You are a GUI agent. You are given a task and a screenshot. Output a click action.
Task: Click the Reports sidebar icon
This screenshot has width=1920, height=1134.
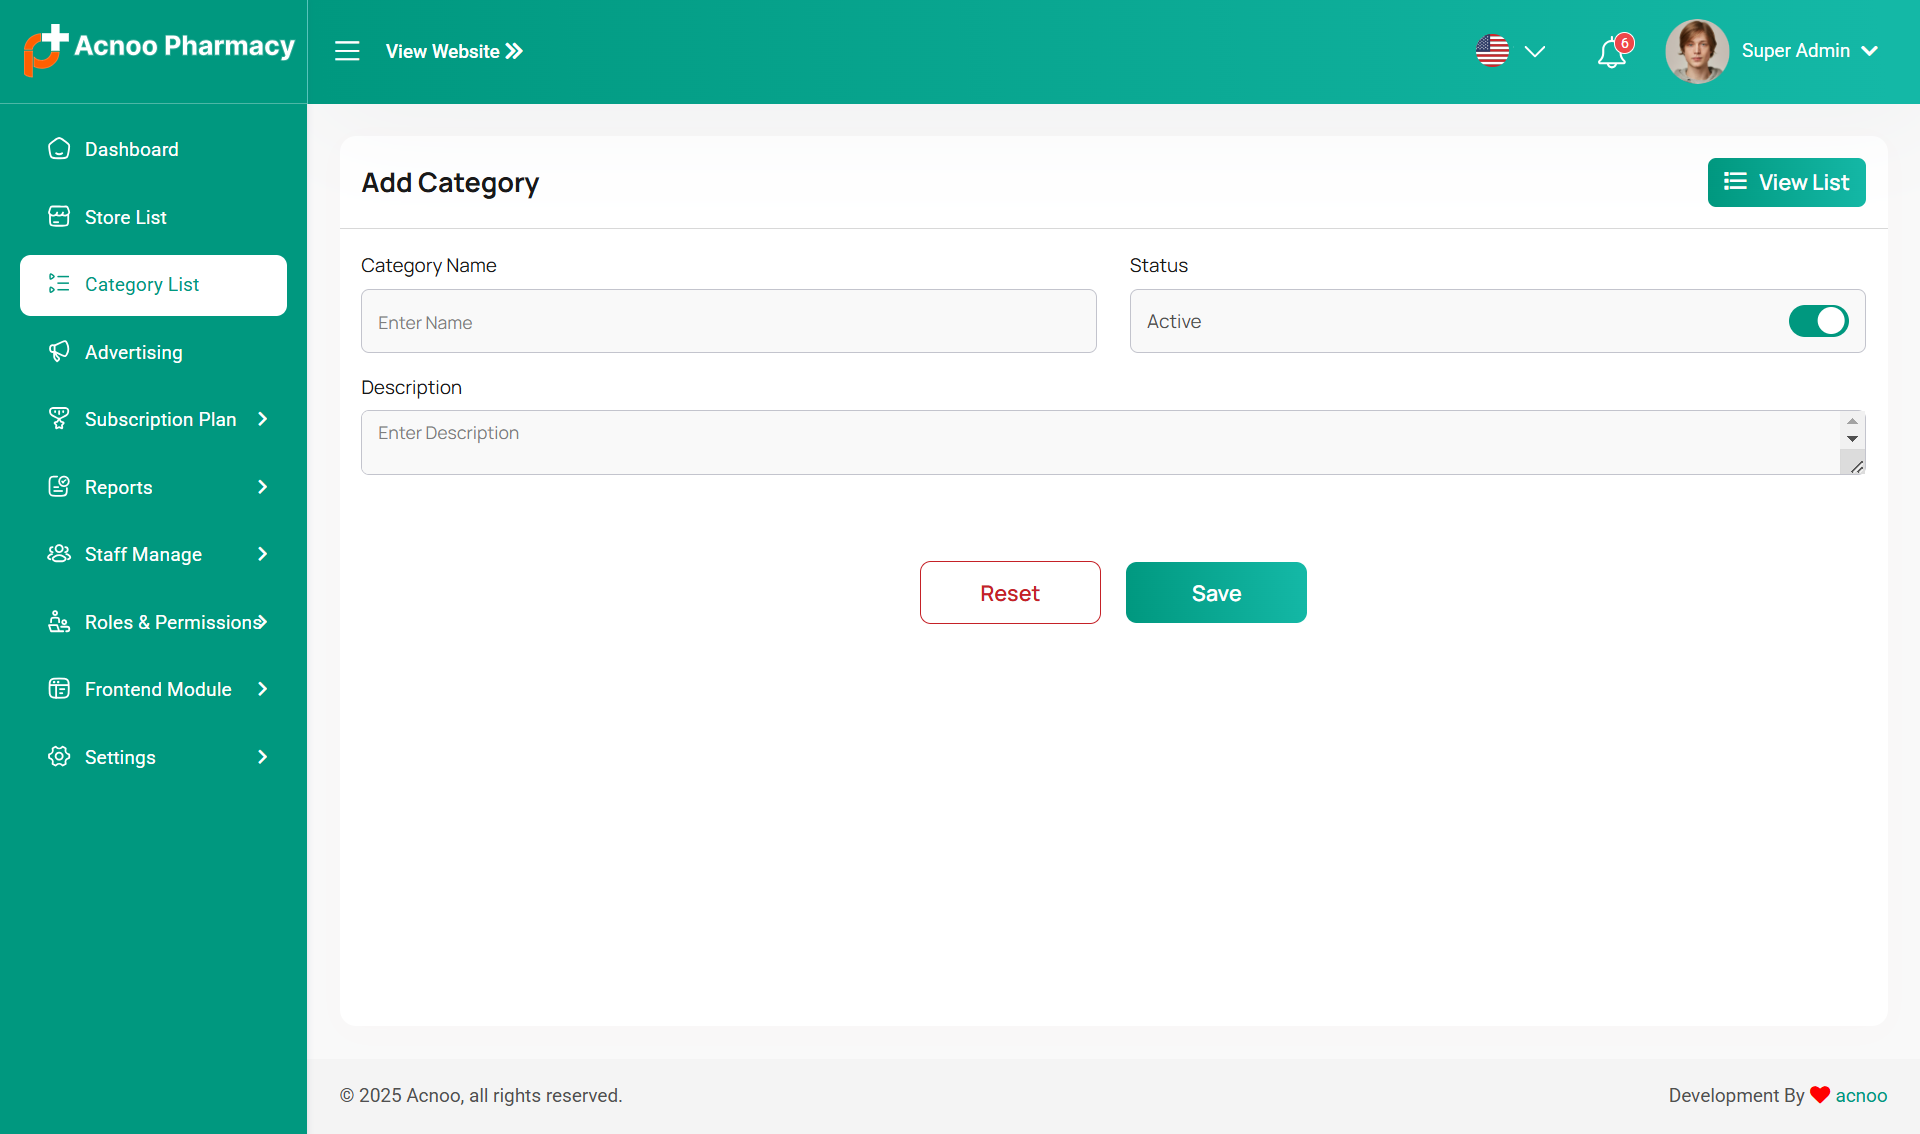tap(59, 487)
